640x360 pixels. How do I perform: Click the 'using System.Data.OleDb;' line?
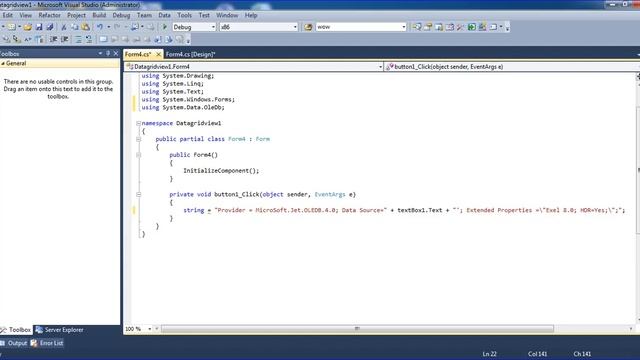pyautogui.click(x=183, y=107)
